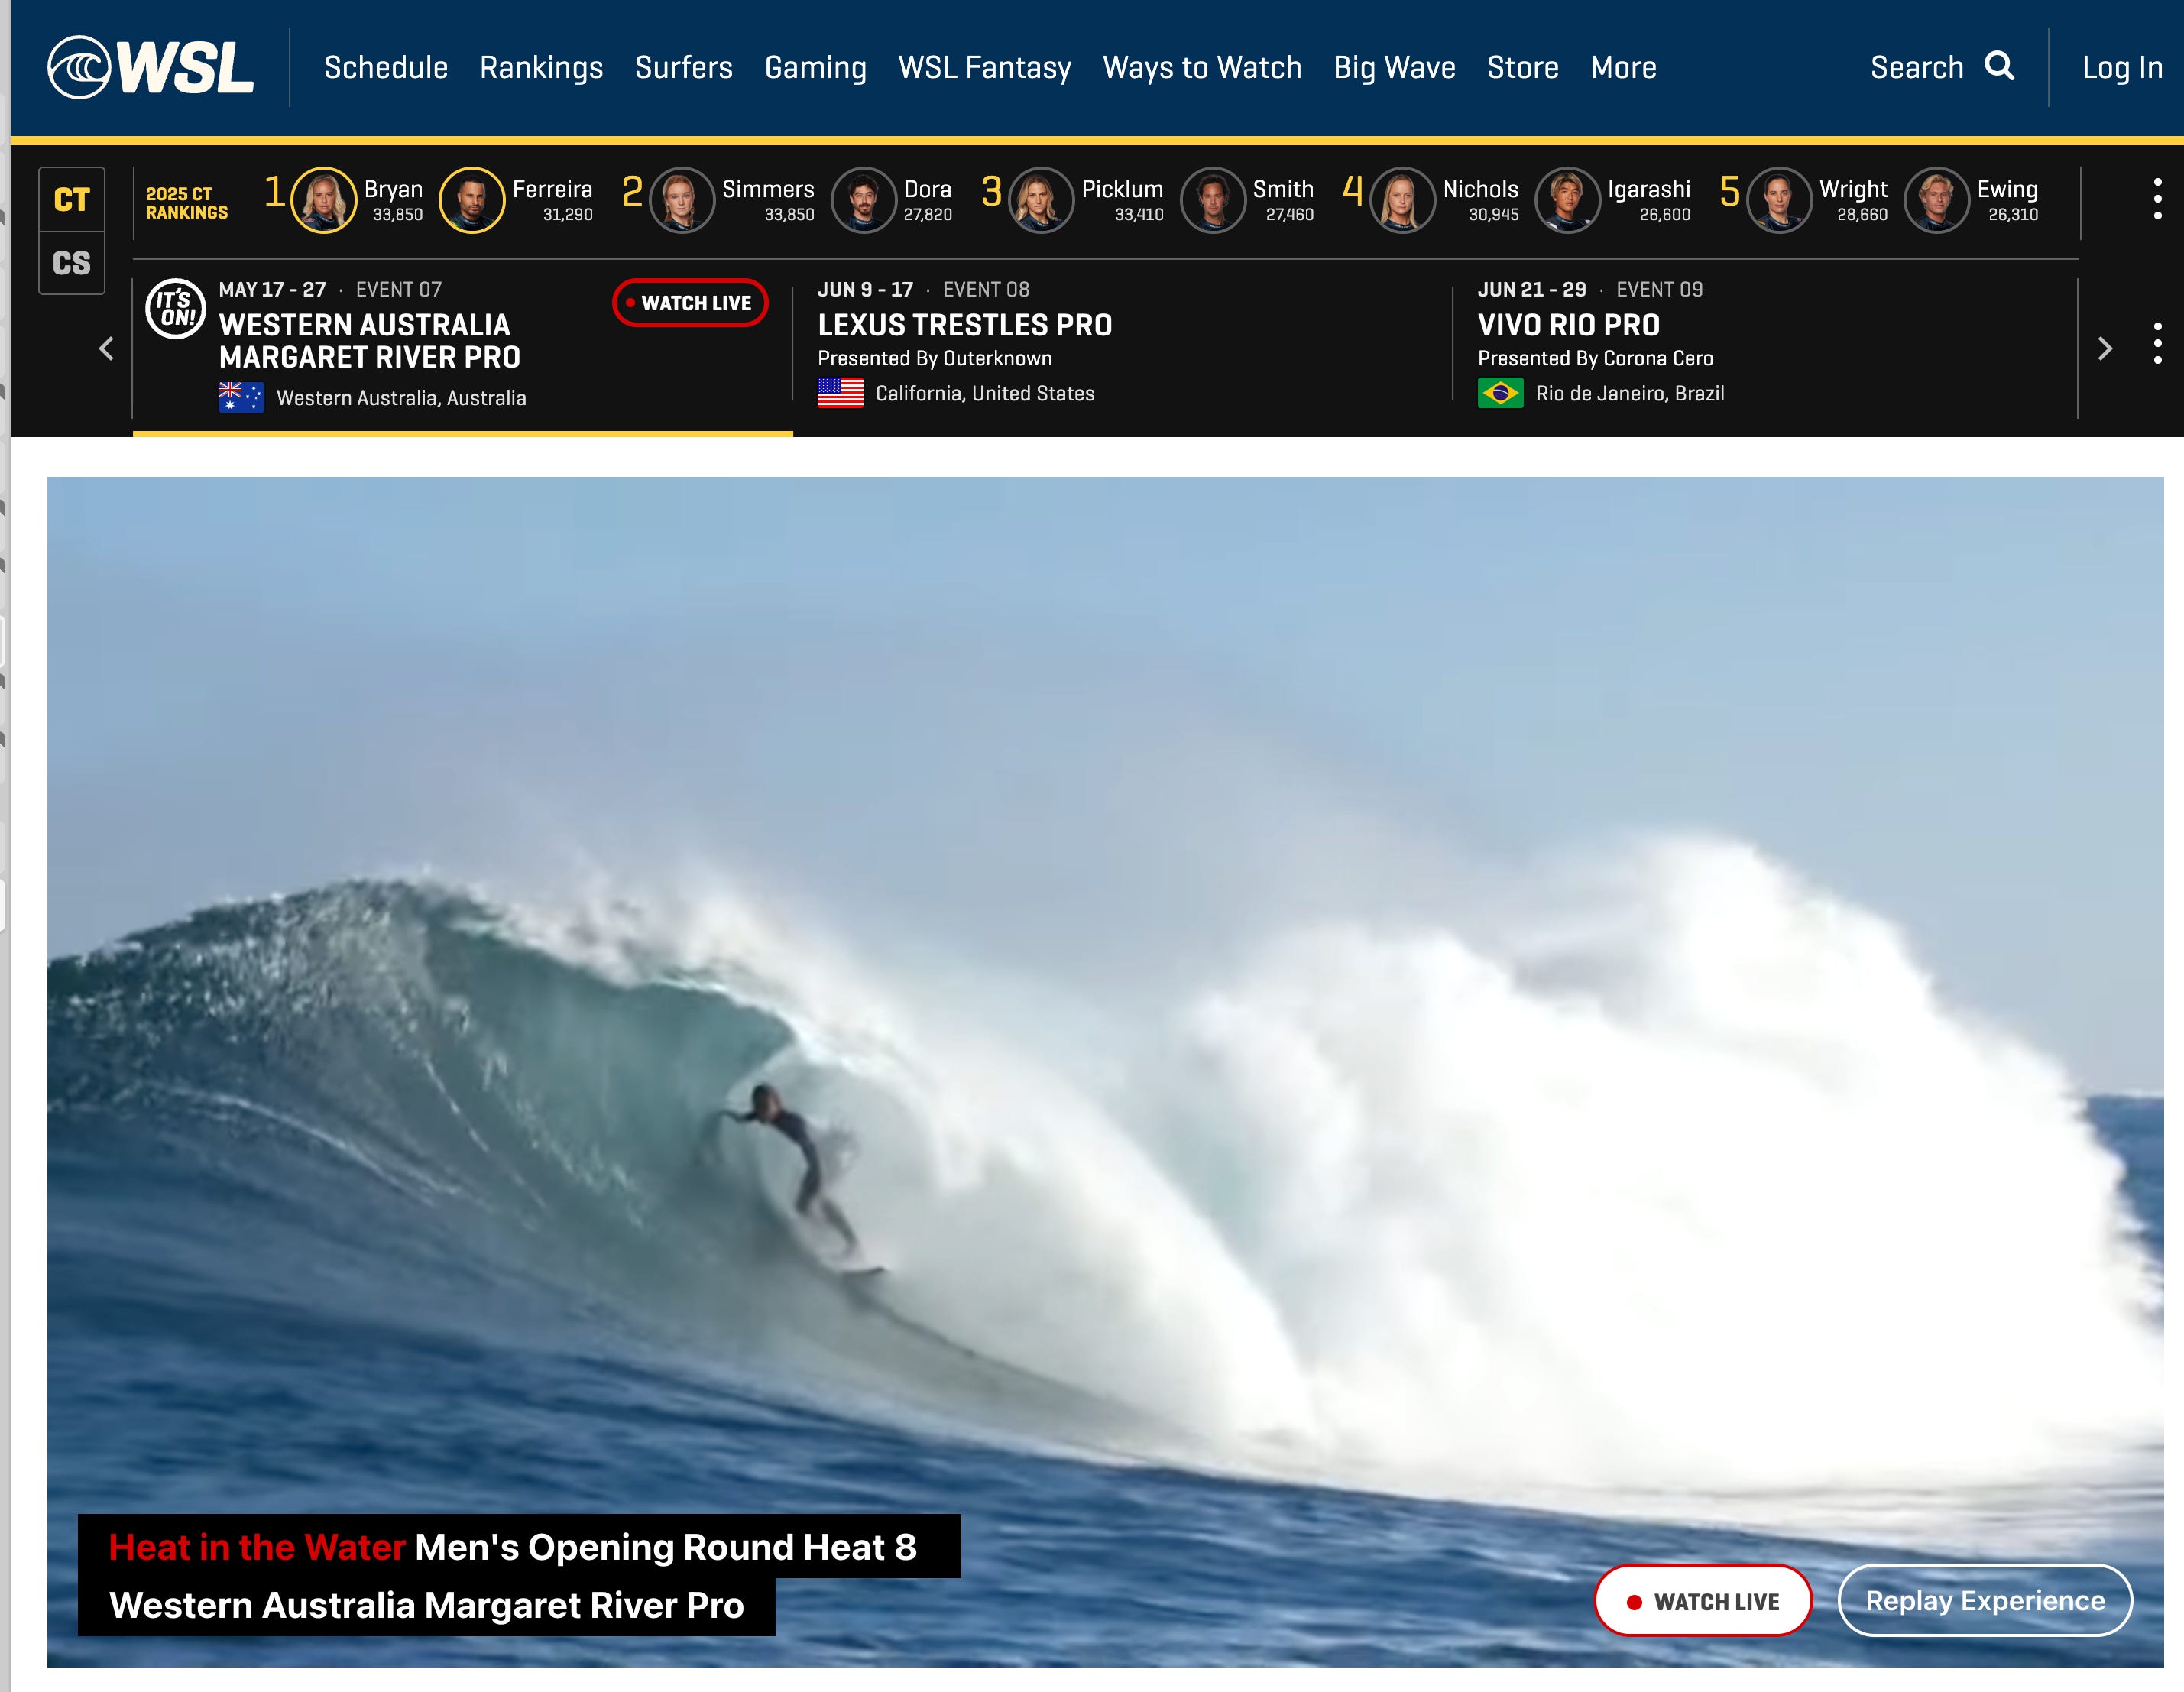Screen dimensions: 2184x1692
Task: Switch to CS tour toggle
Action: click(x=71, y=263)
